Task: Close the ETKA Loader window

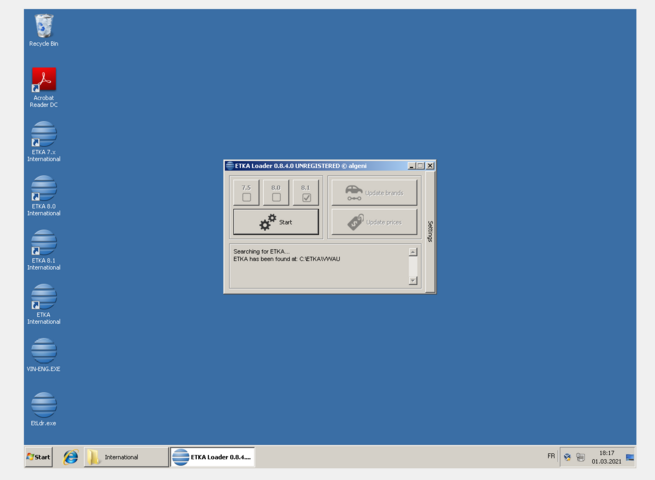Action: 430,166
